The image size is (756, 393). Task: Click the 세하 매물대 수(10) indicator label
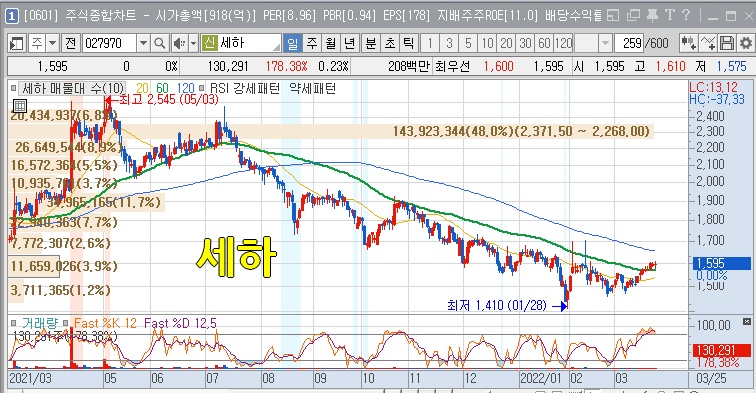(x=73, y=88)
